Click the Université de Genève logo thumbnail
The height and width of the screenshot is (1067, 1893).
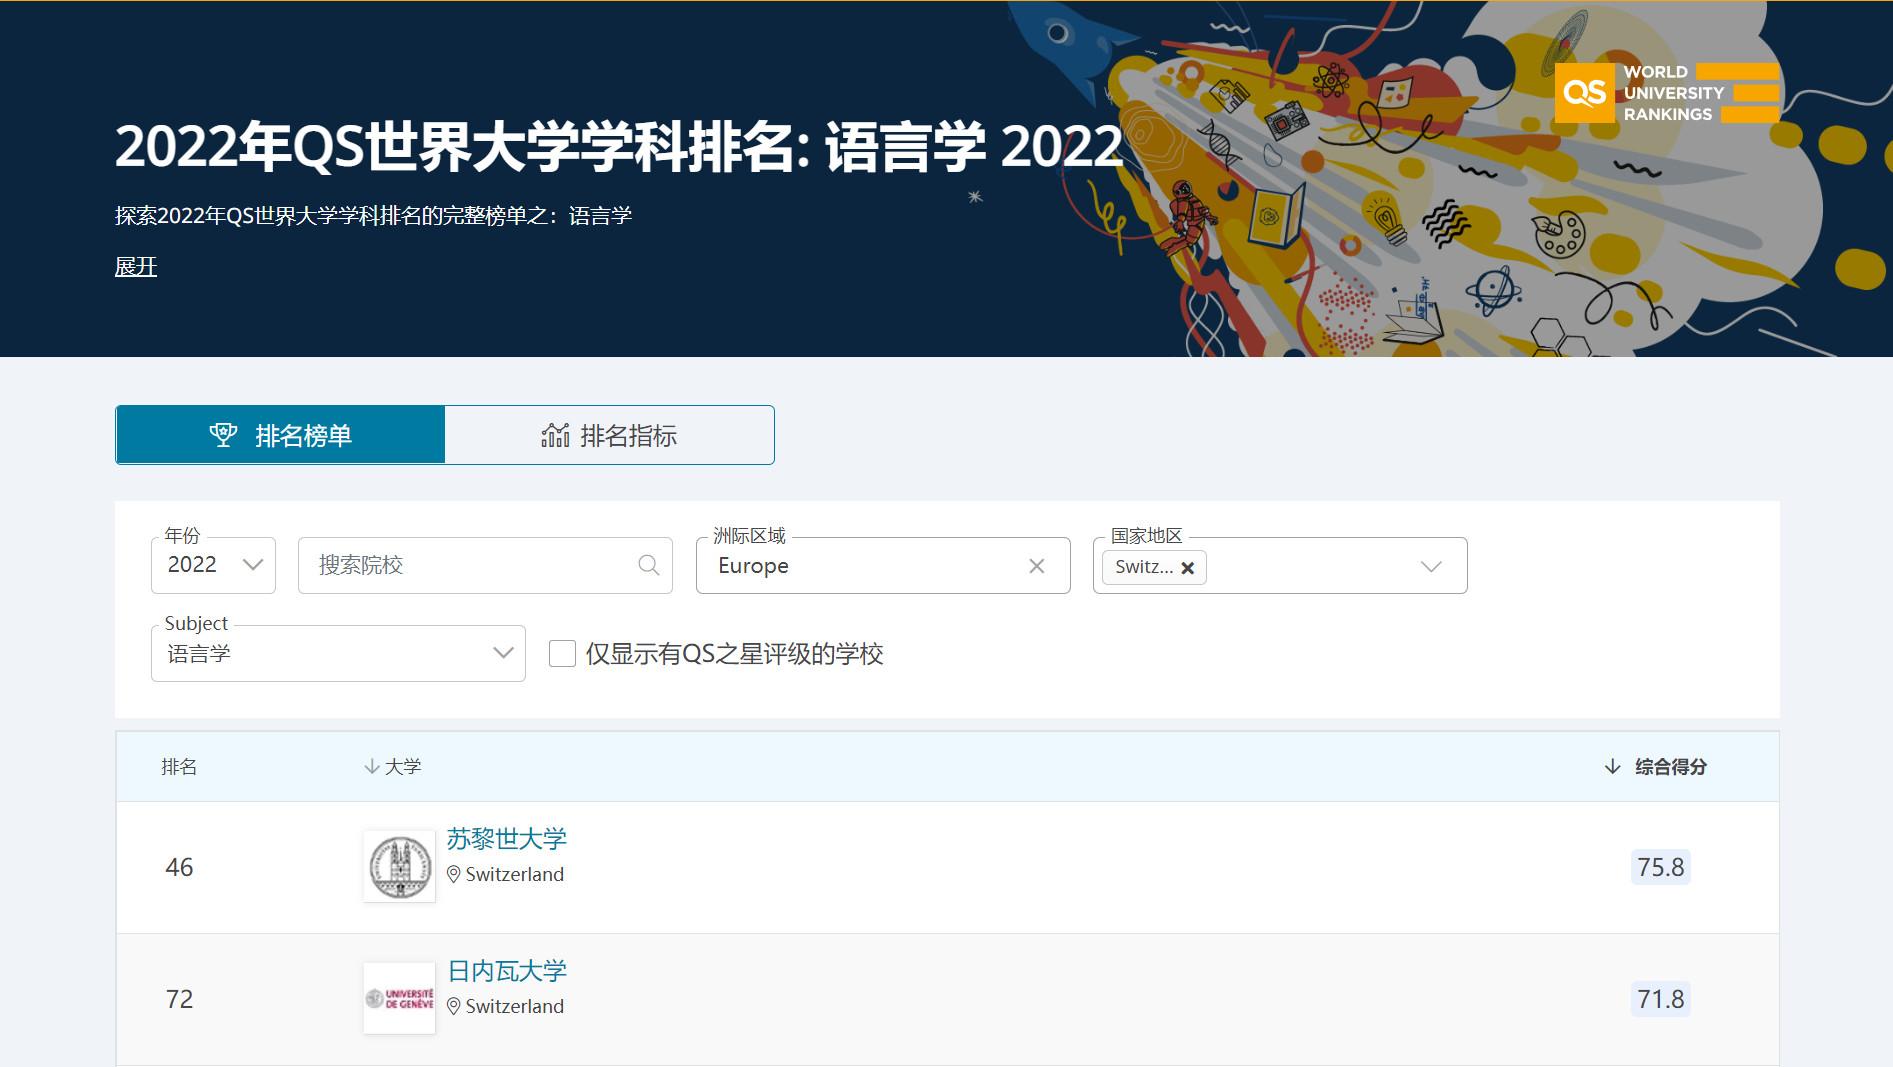399,997
